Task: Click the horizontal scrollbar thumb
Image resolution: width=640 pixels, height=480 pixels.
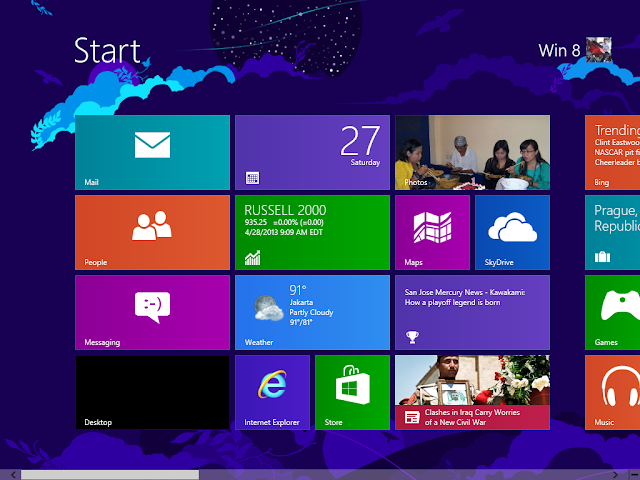Action: pos(110,475)
